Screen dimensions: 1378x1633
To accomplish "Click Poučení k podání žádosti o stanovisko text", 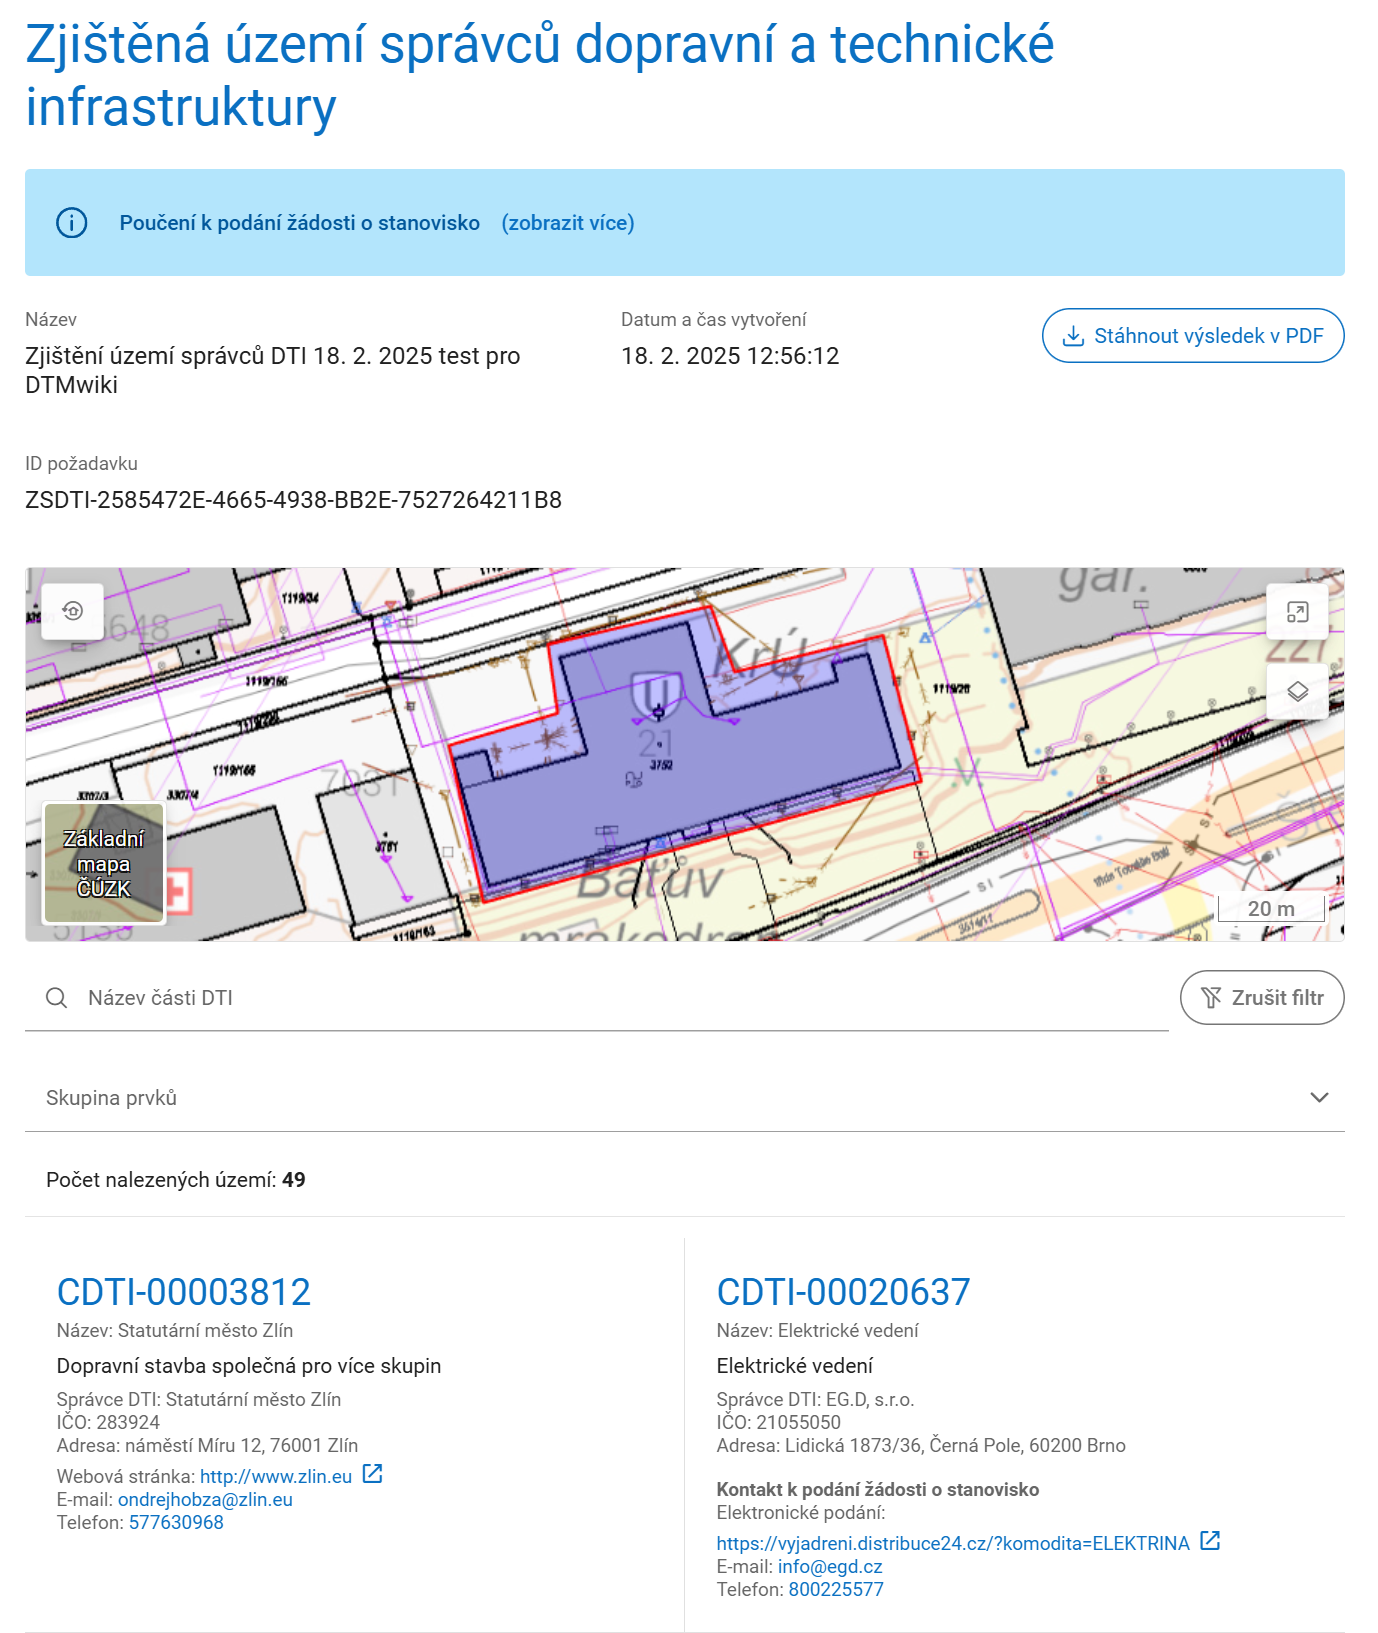I will (x=300, y=223).
